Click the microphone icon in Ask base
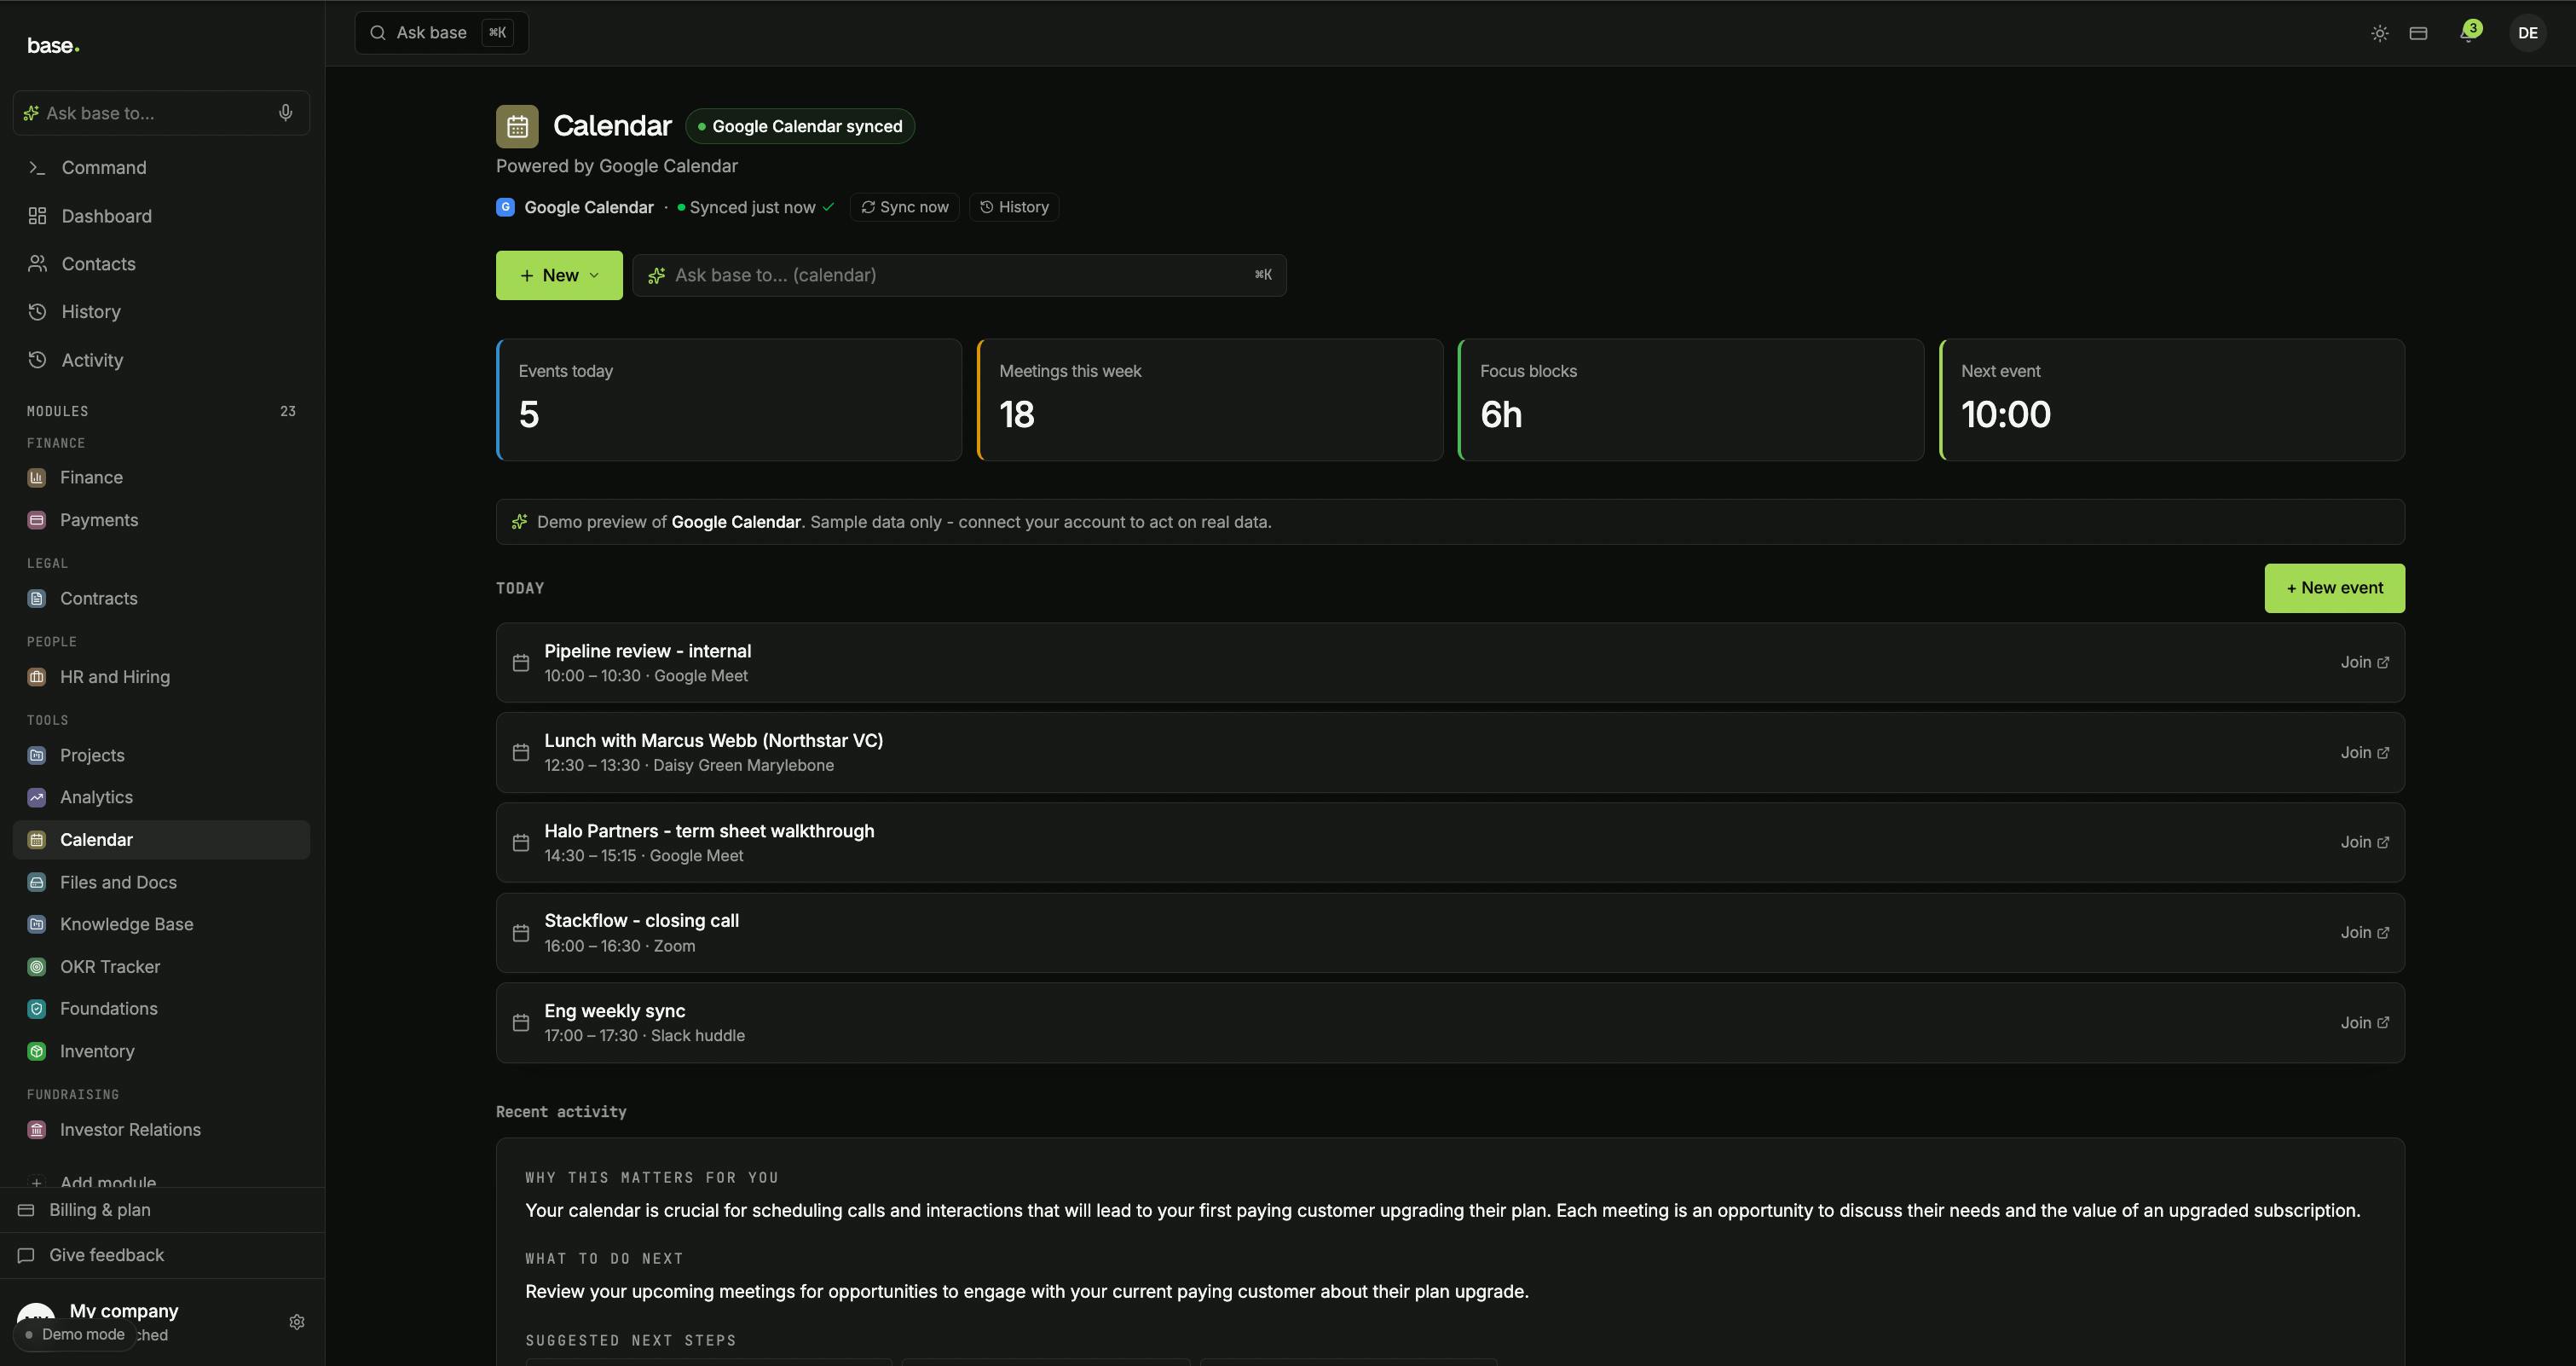 (x=285, y=113)
